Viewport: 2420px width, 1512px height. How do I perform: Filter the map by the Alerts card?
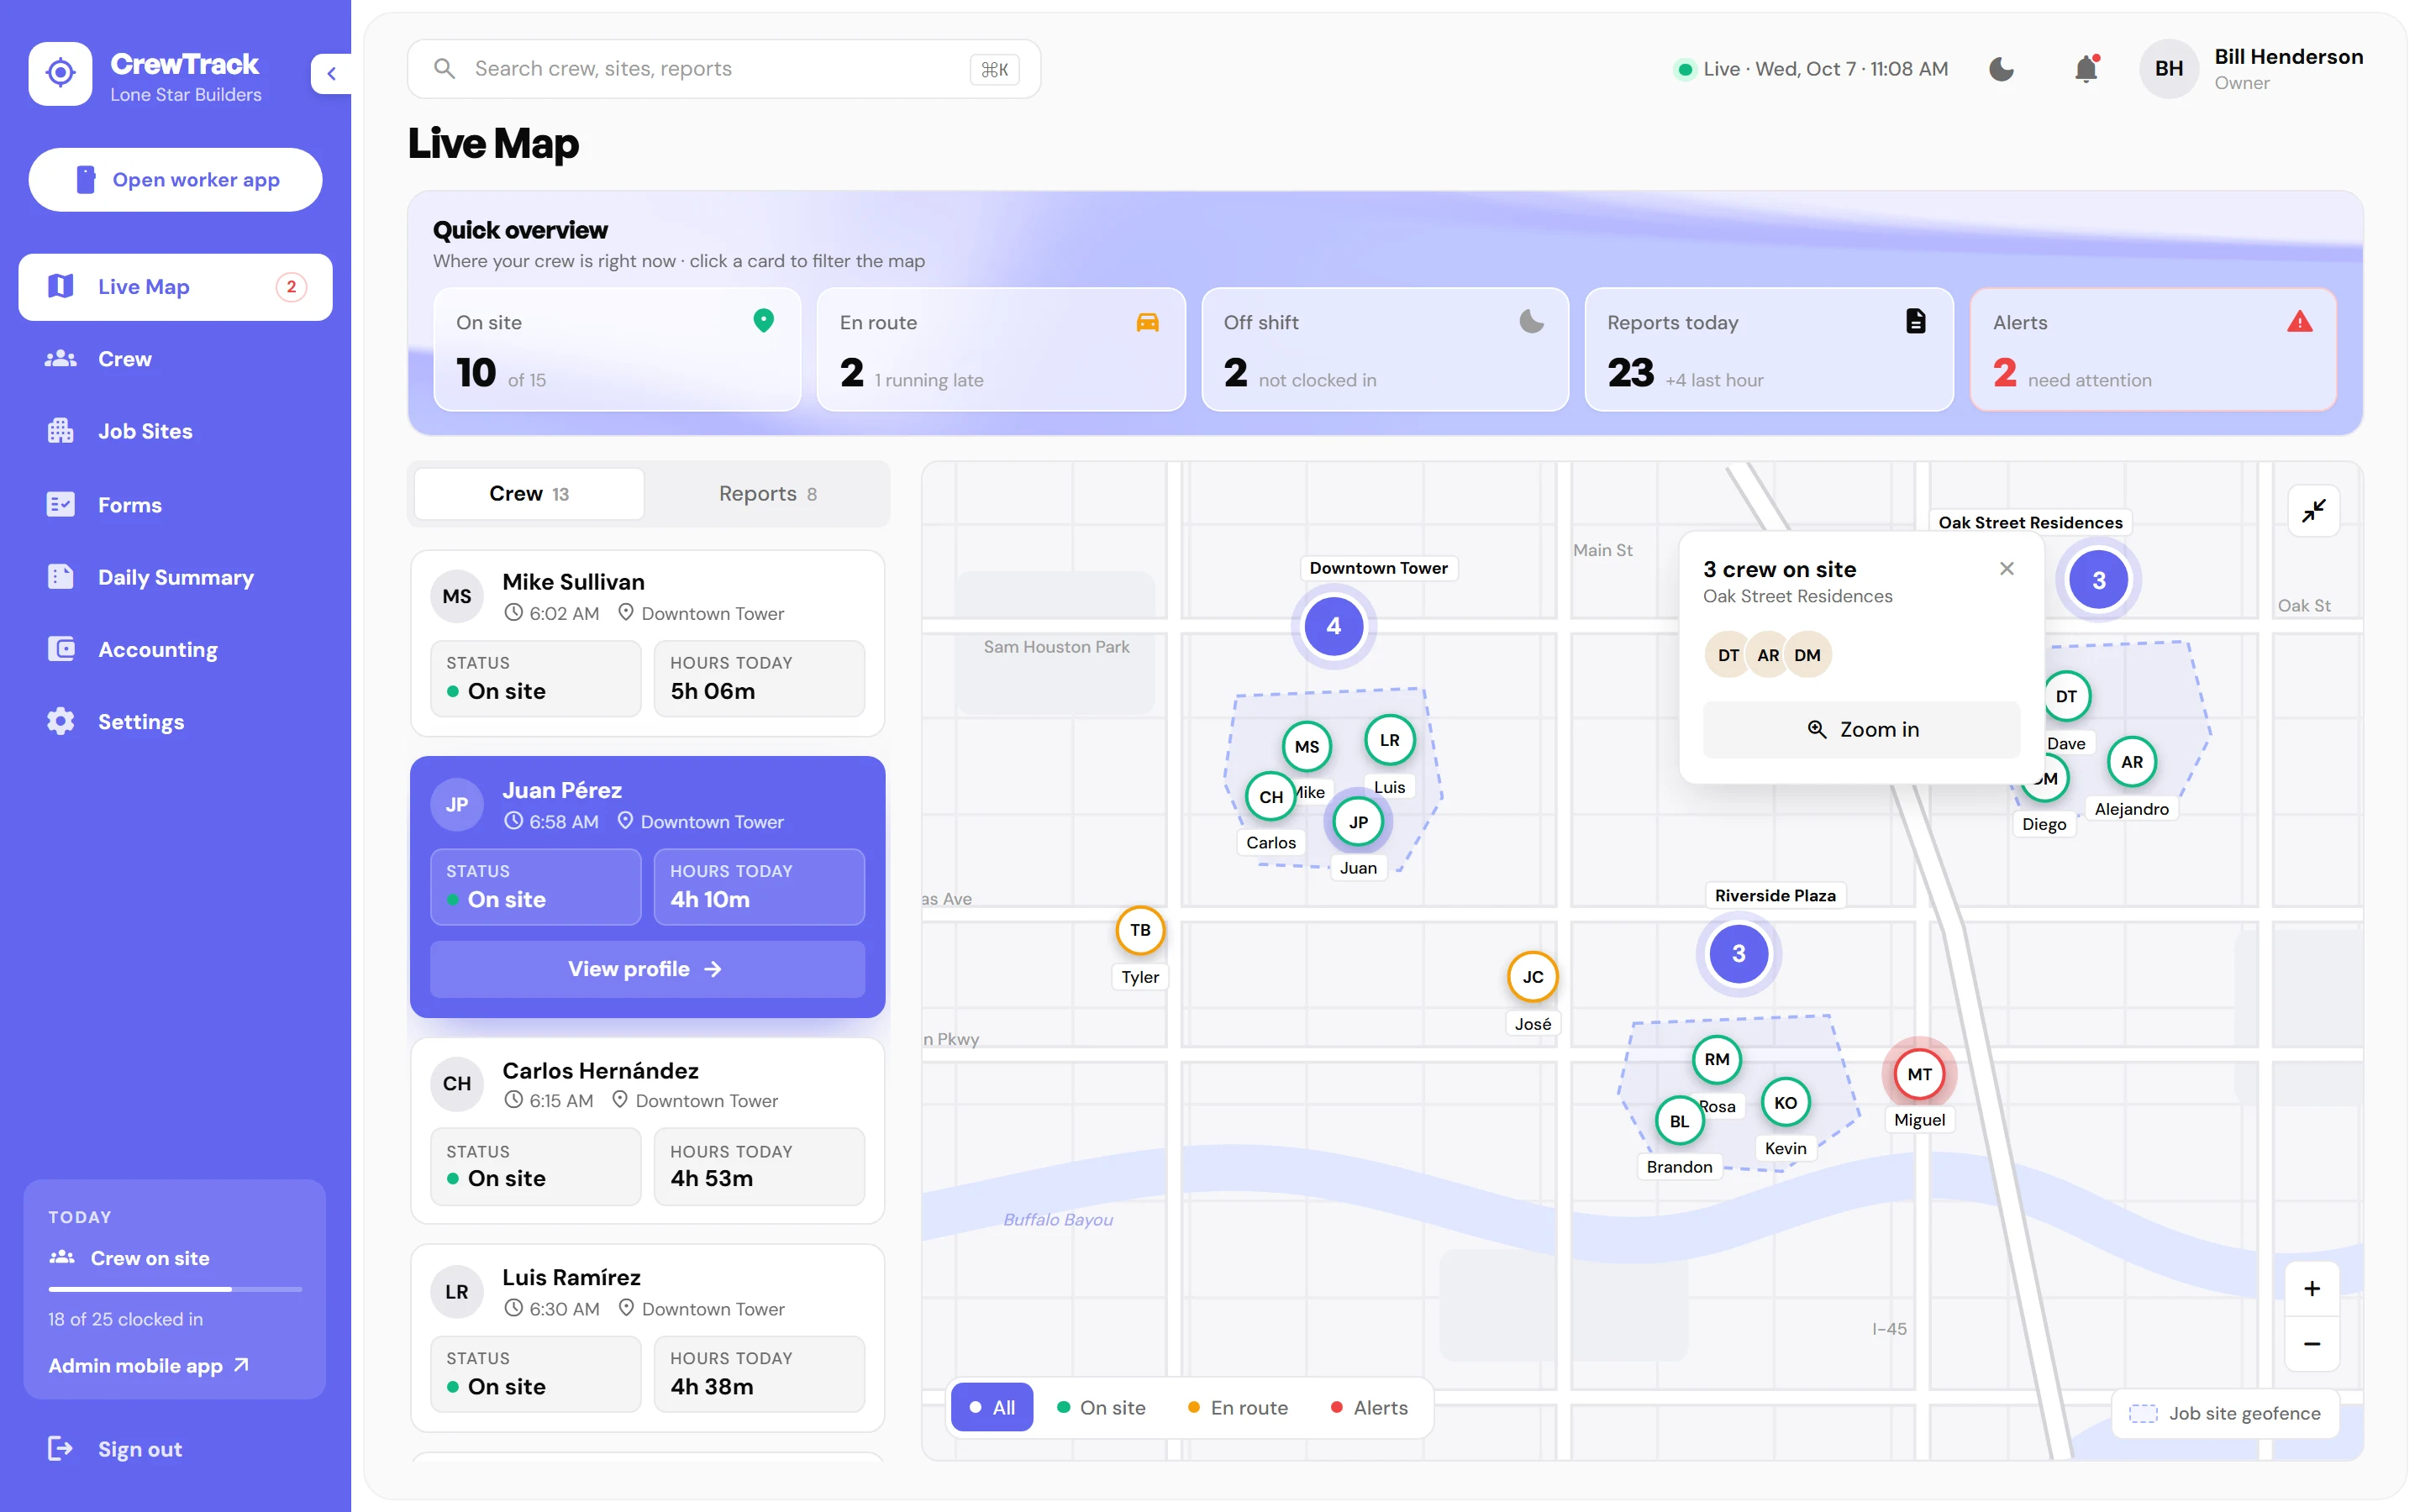[2153, 350]
